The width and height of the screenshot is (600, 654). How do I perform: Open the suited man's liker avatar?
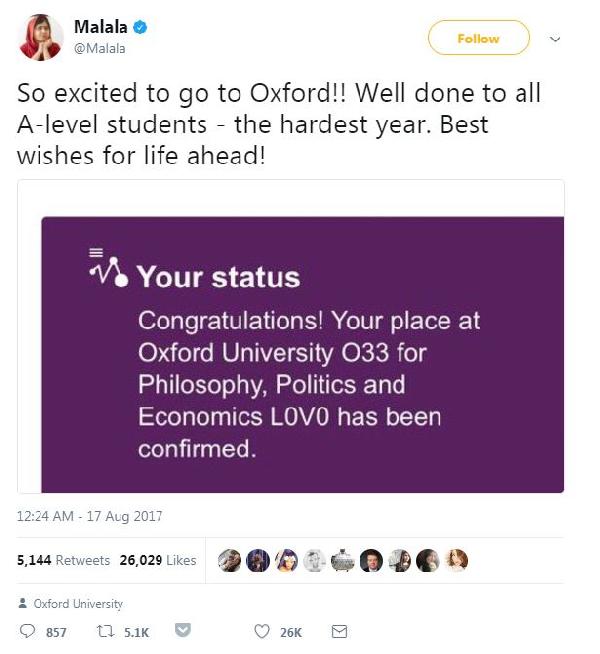pos(371,560)
